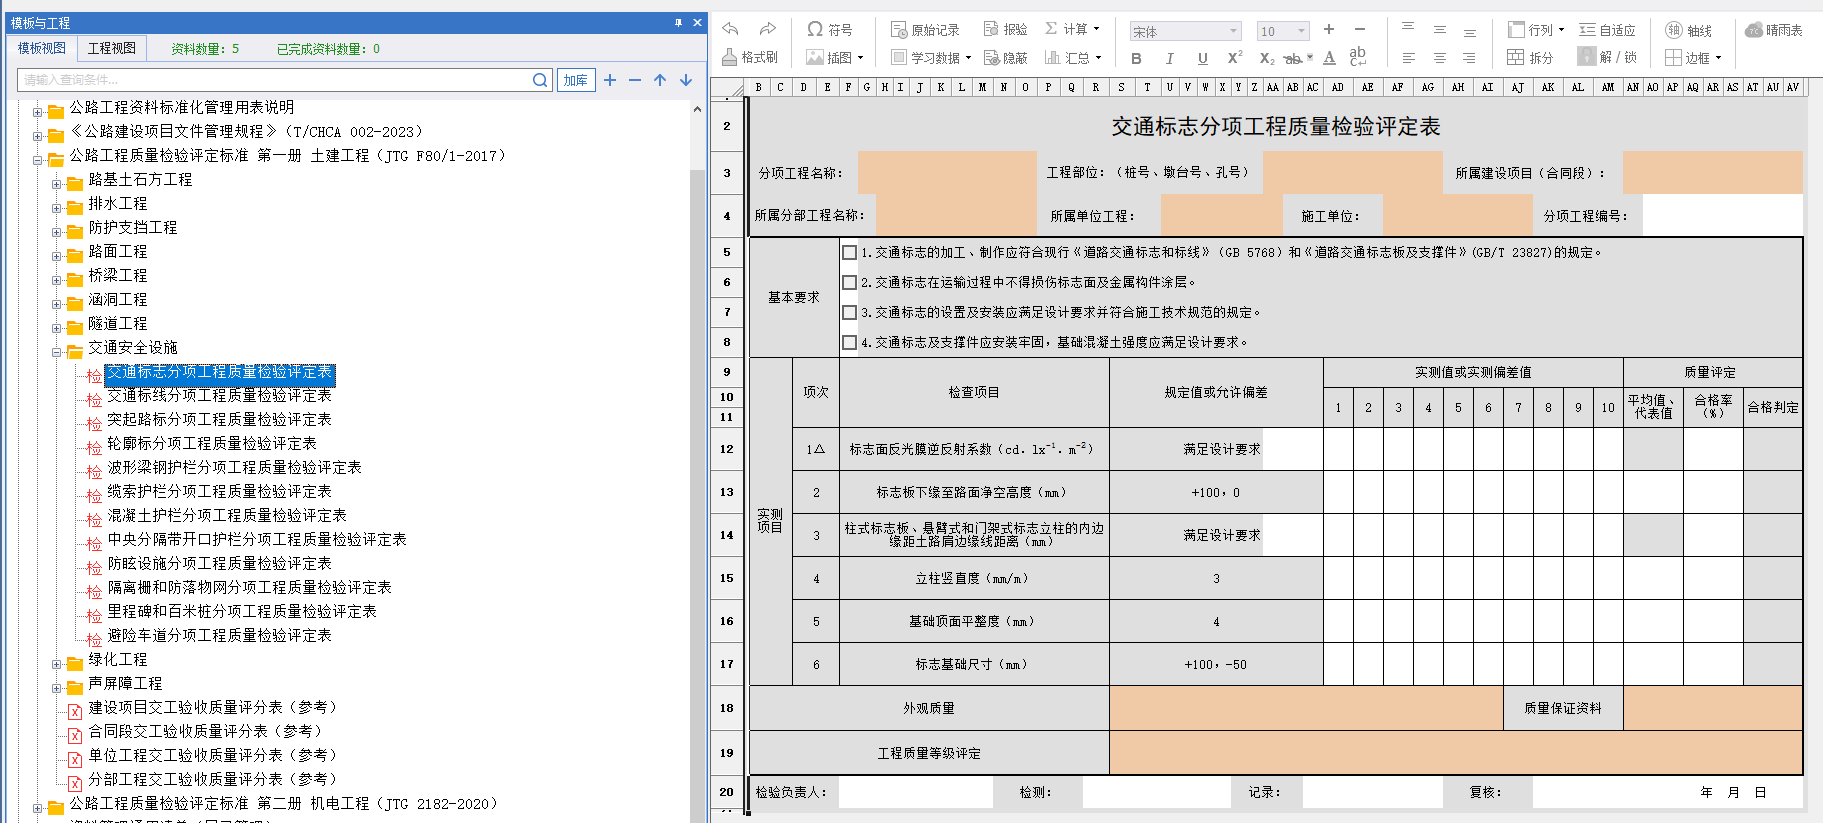Switch to the 工程视图 tab
Screen dimensions: 1823x823
click(x=112, y=48)
